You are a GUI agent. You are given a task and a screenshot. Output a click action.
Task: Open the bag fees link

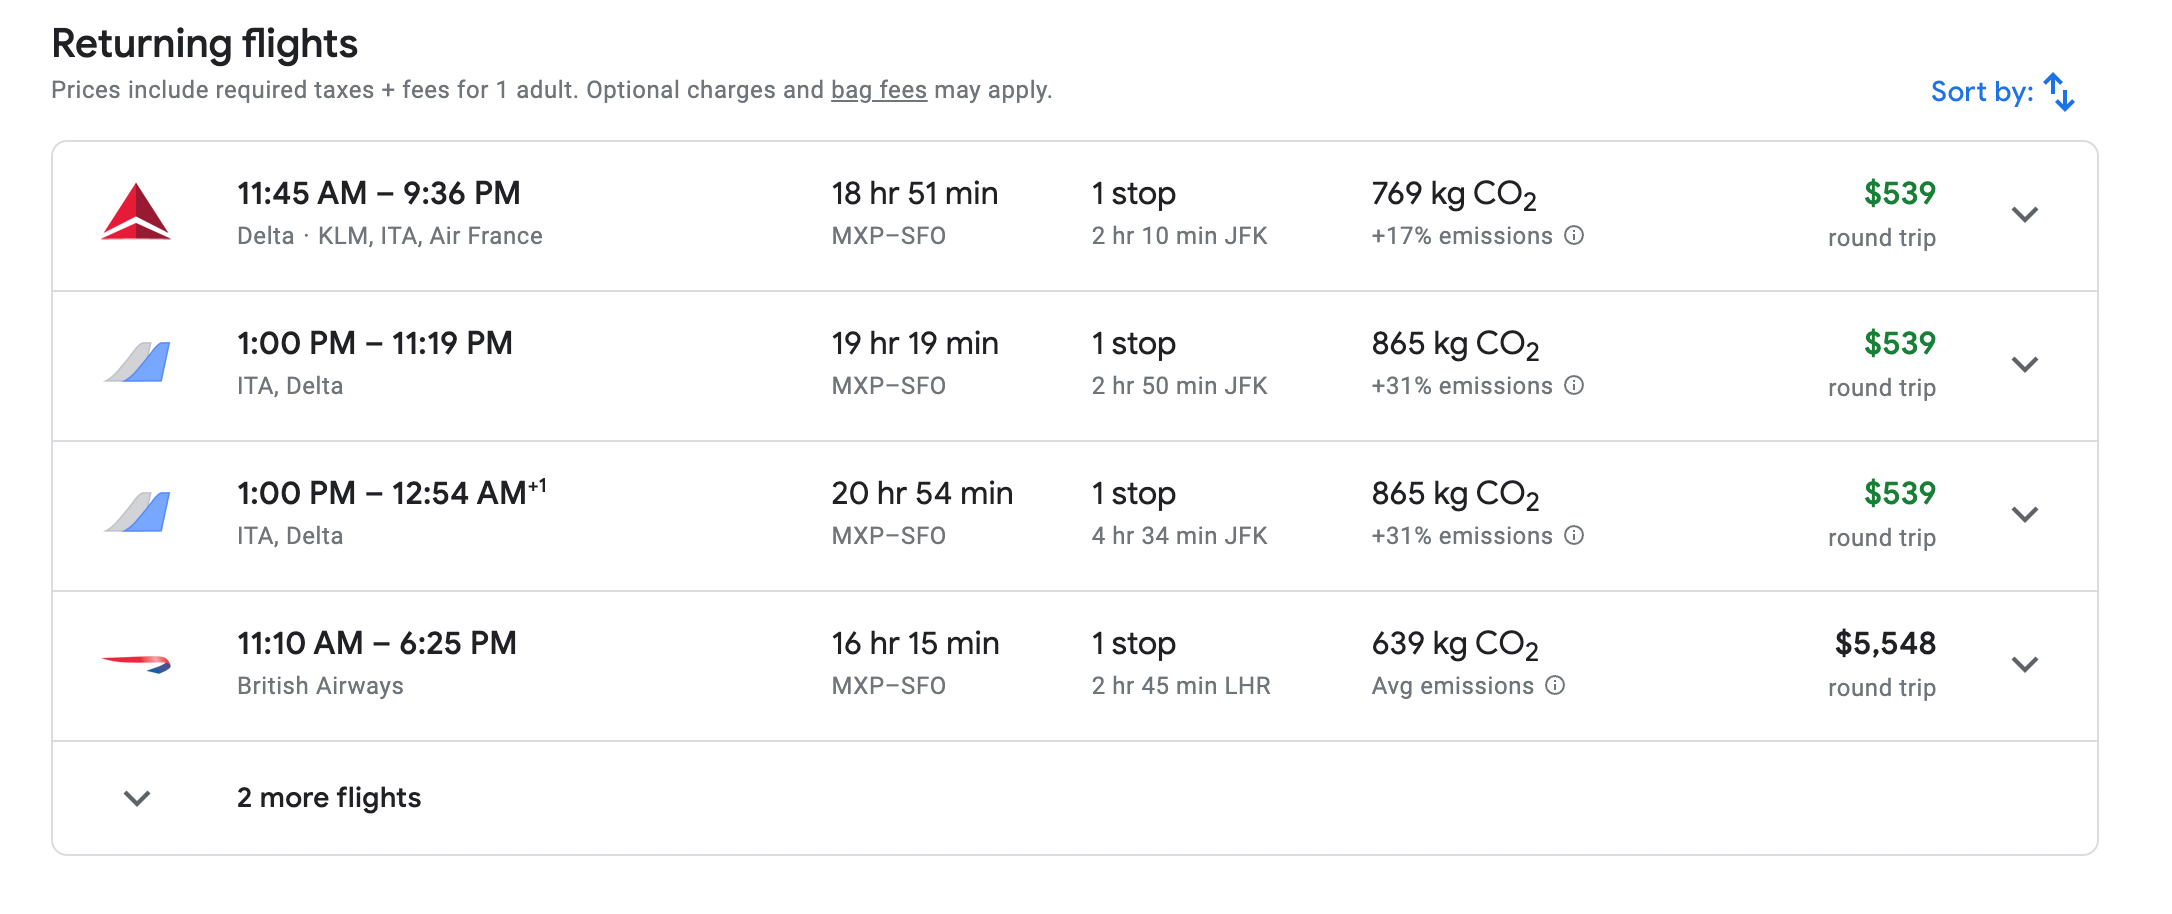point(878,90)
